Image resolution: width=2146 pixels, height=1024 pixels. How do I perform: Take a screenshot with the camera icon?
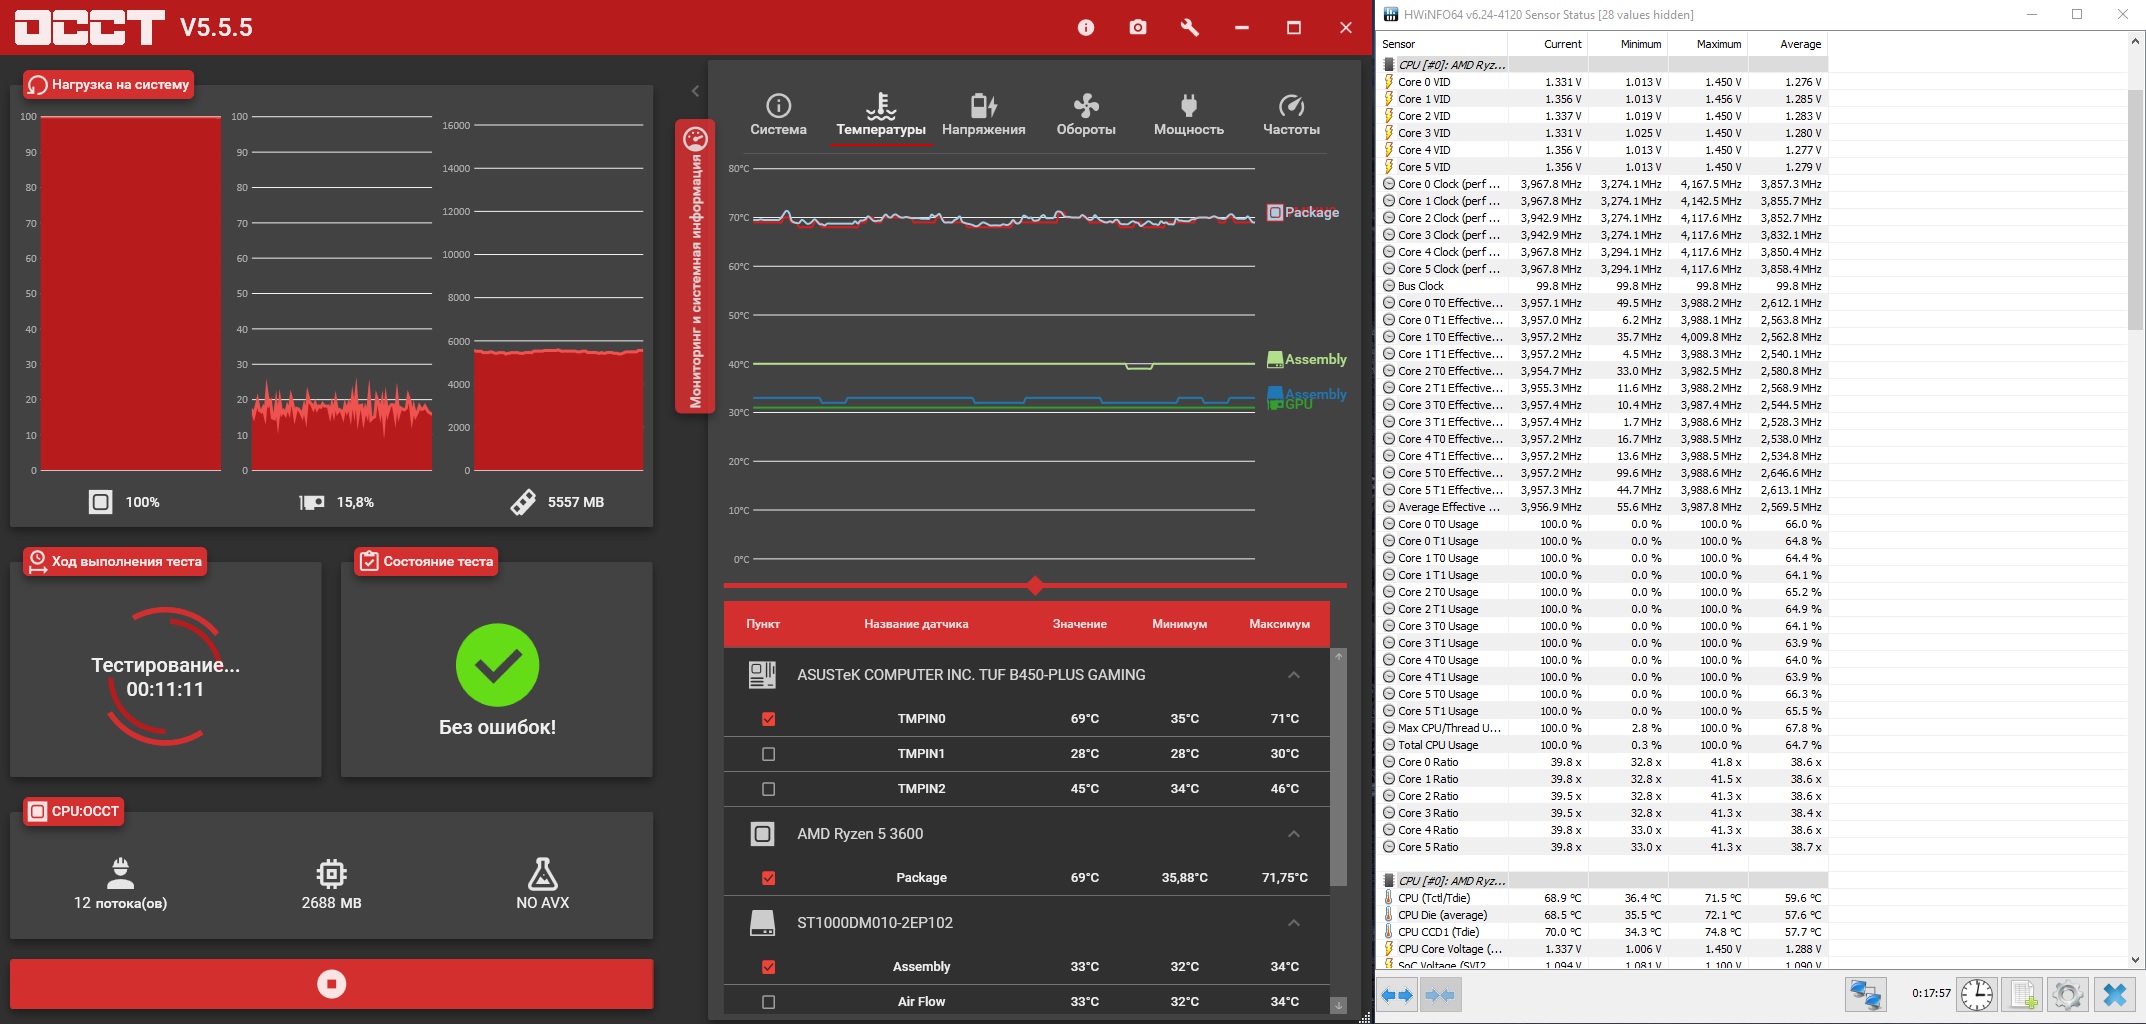pyautogui.click(x=1138, y=28)
